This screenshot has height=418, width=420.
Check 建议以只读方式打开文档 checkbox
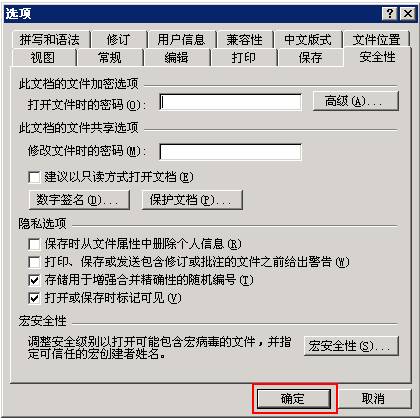coord(34,177)
